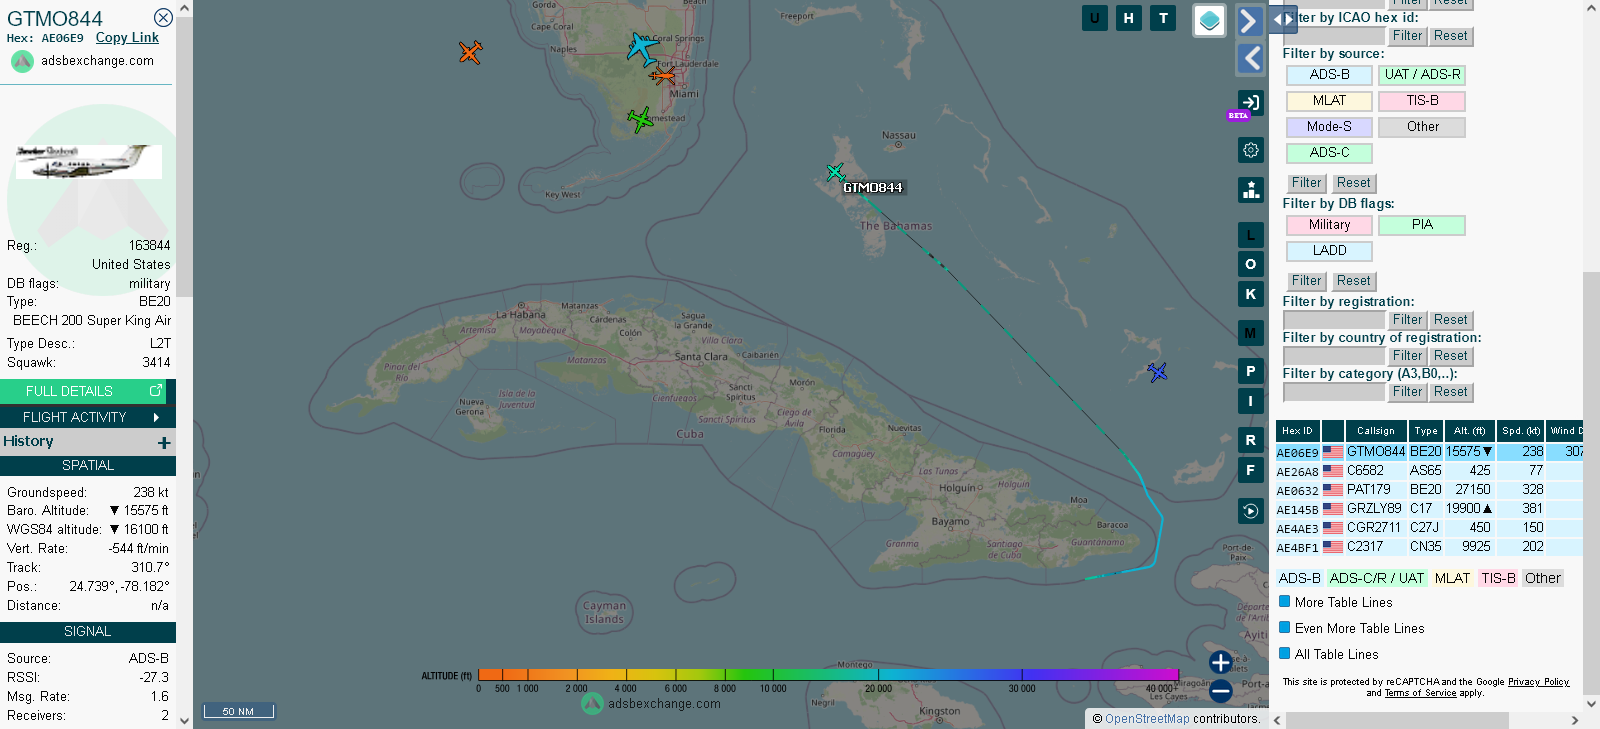
Task: Sort table by Type column header
Action: [x=1426, y=431]
